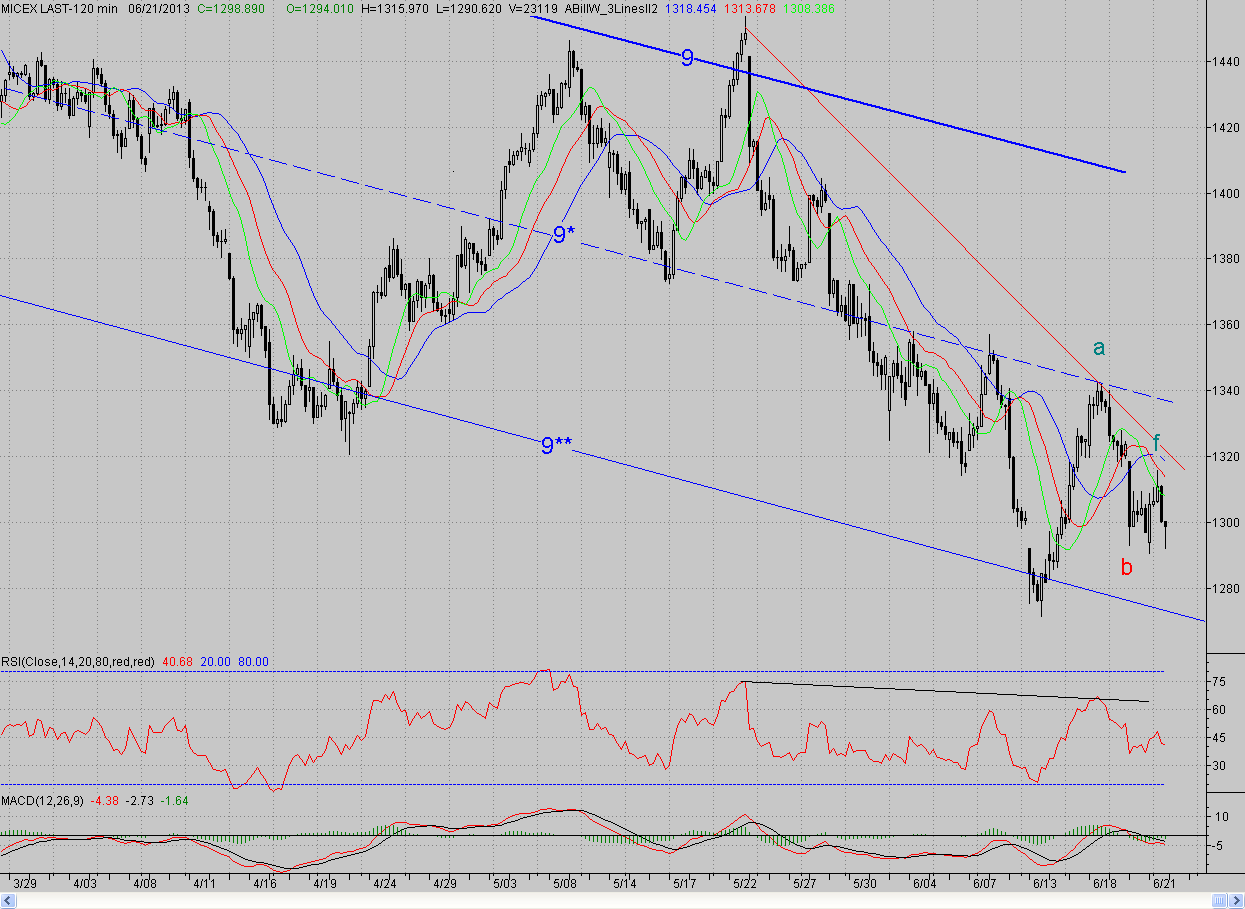Select the teal 'f' wave label
1245x909 pixels.
click(1156, 442)
